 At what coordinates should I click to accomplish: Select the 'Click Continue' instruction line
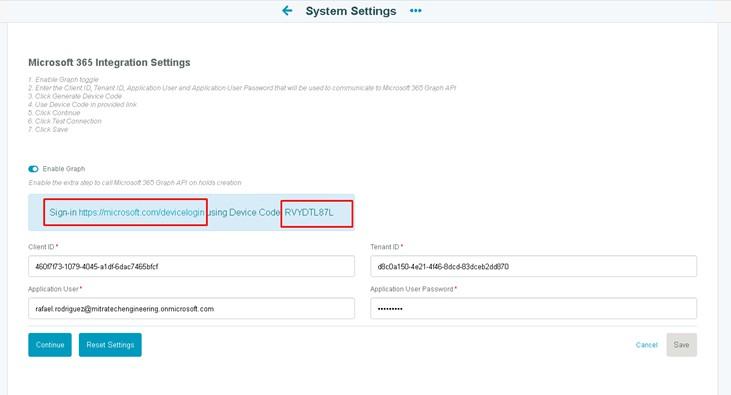54,113
